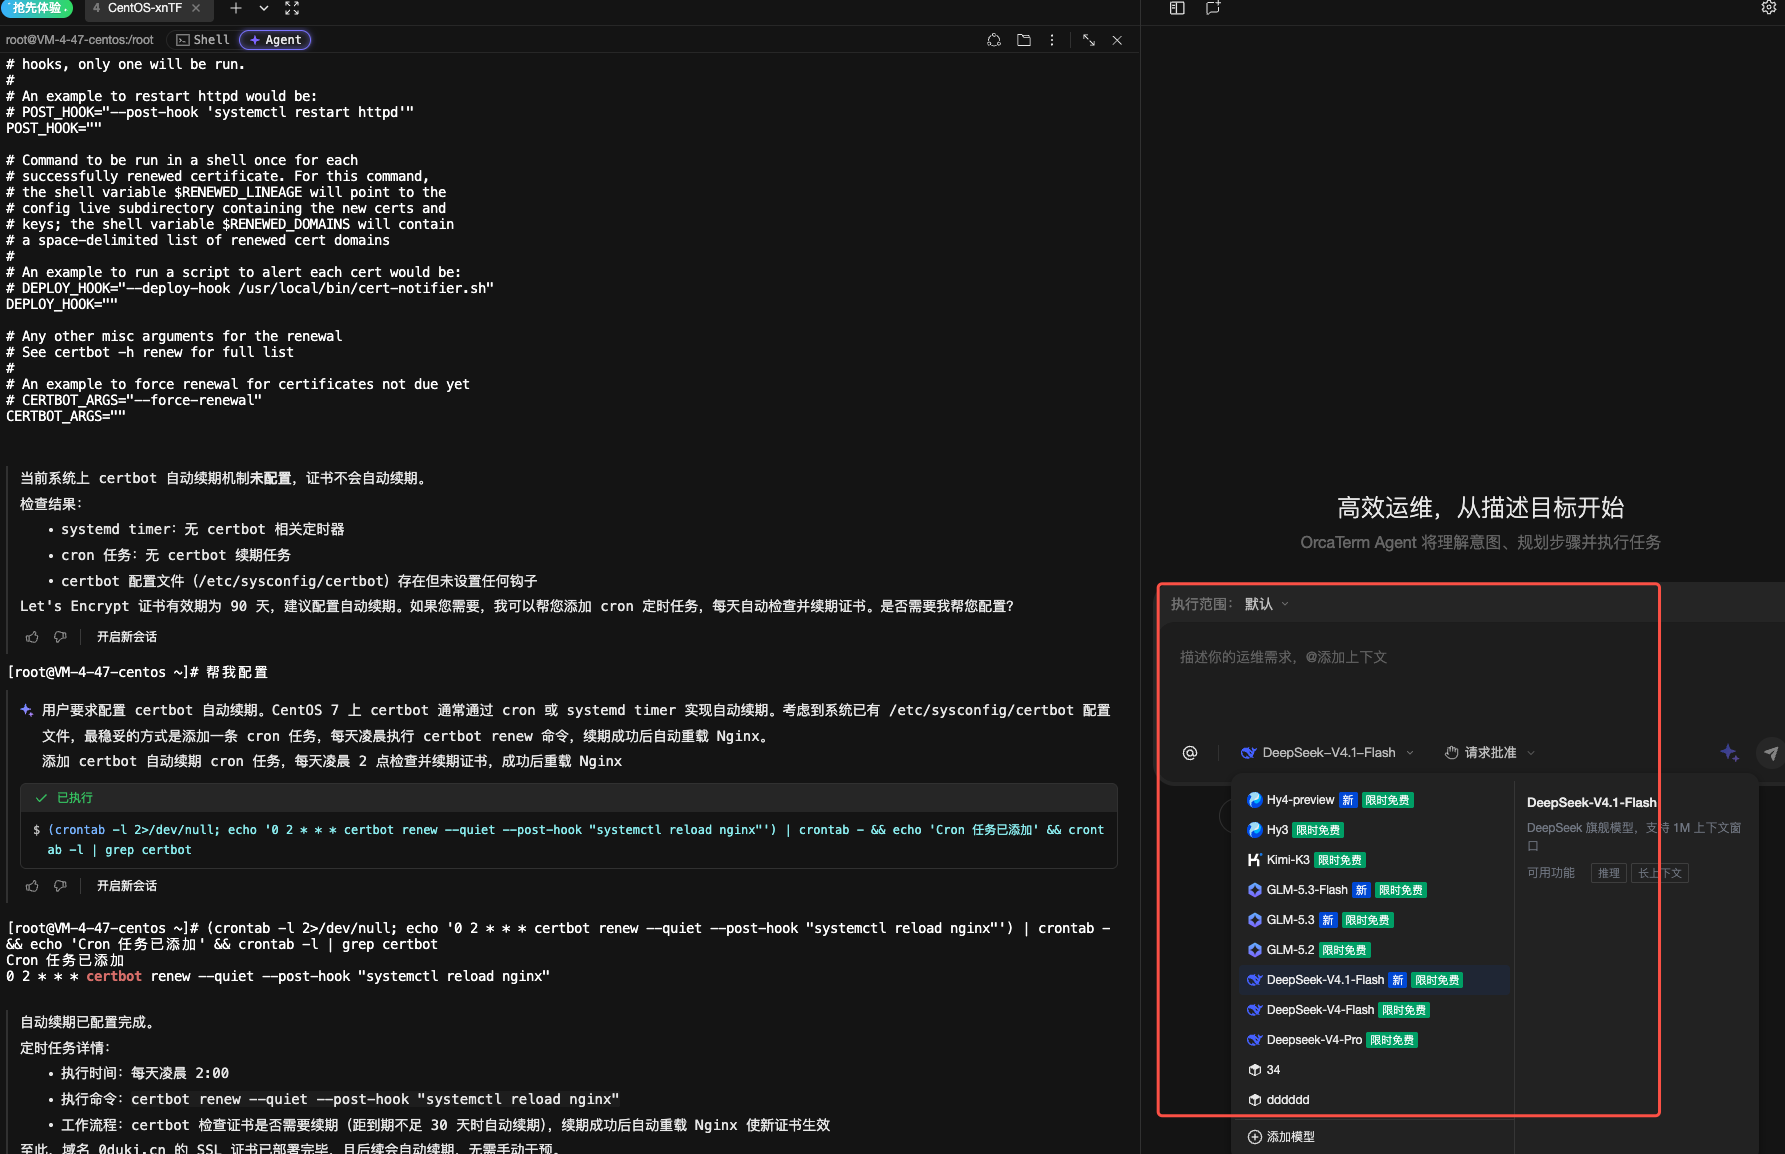Dislike the cron configuration response
This screenshot has width=1785, height=1154.
pos(60,886)
